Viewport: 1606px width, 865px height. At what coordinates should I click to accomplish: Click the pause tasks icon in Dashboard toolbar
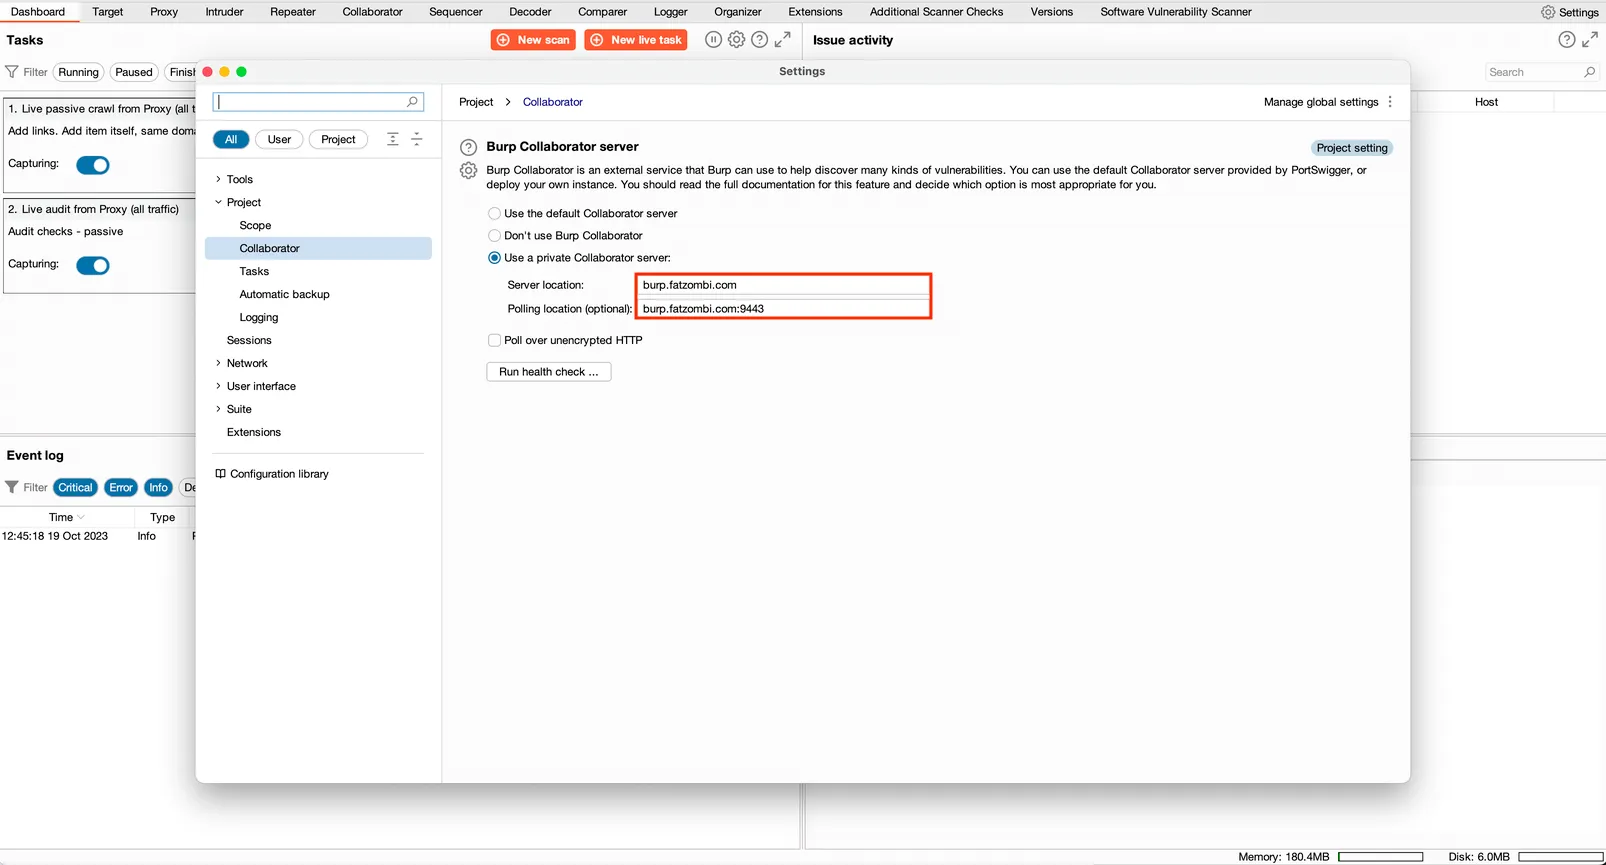[713, 40]
